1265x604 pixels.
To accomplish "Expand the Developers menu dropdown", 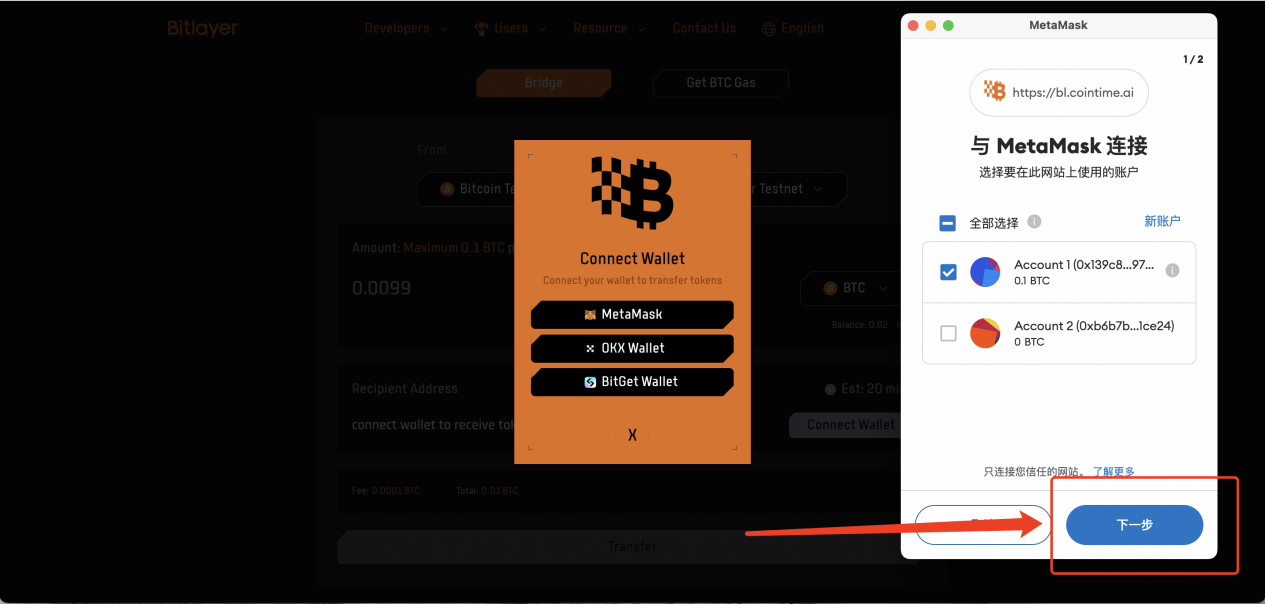I will pyautogui.click(x=406, y=28).
